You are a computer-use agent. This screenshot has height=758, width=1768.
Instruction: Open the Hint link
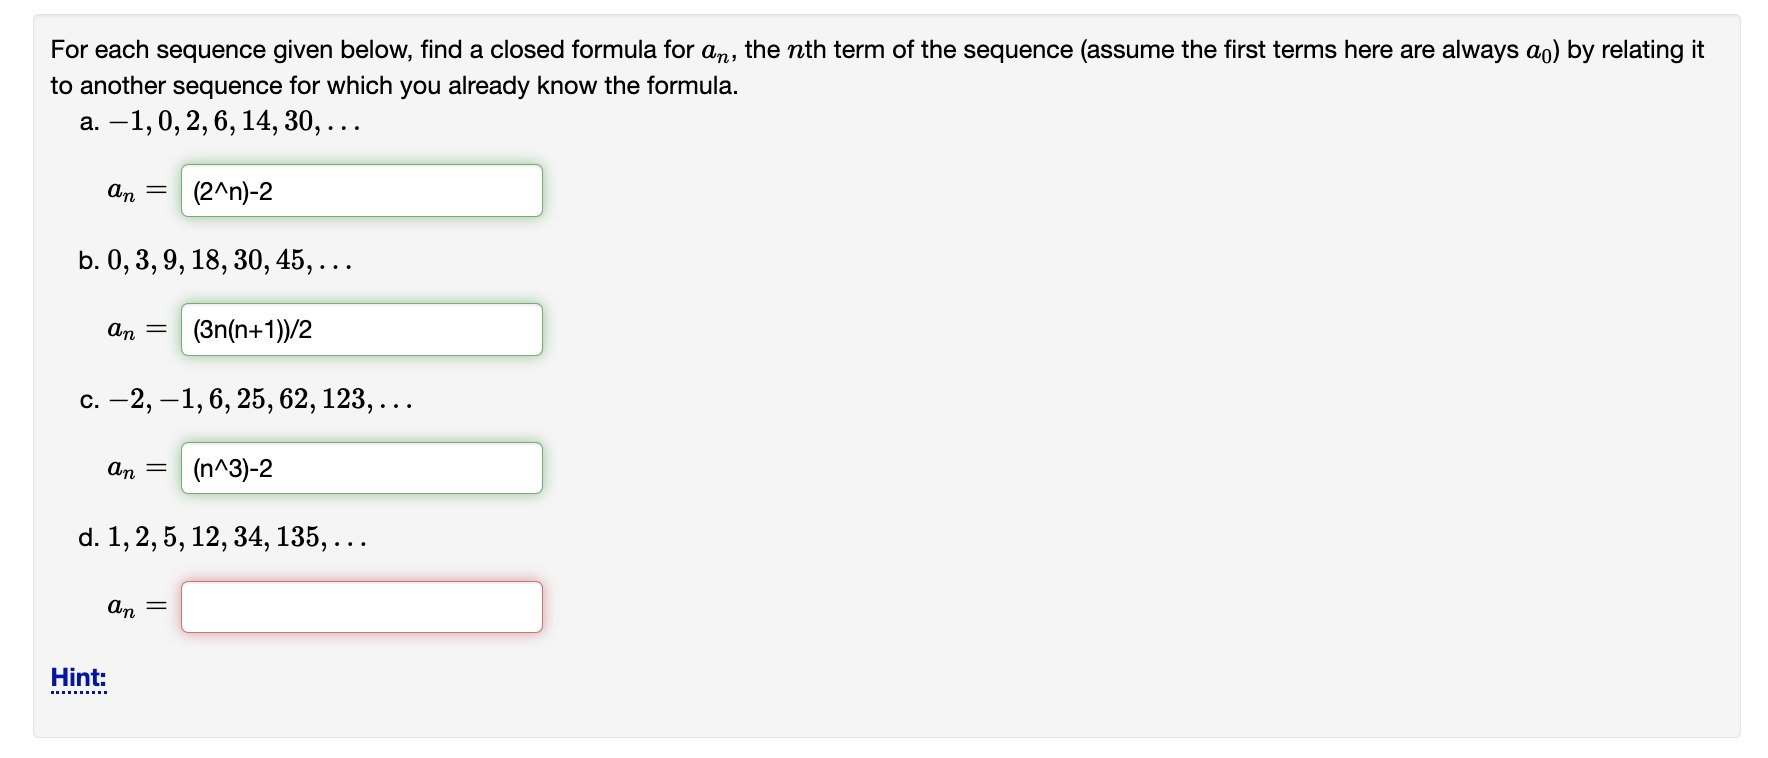78,677
